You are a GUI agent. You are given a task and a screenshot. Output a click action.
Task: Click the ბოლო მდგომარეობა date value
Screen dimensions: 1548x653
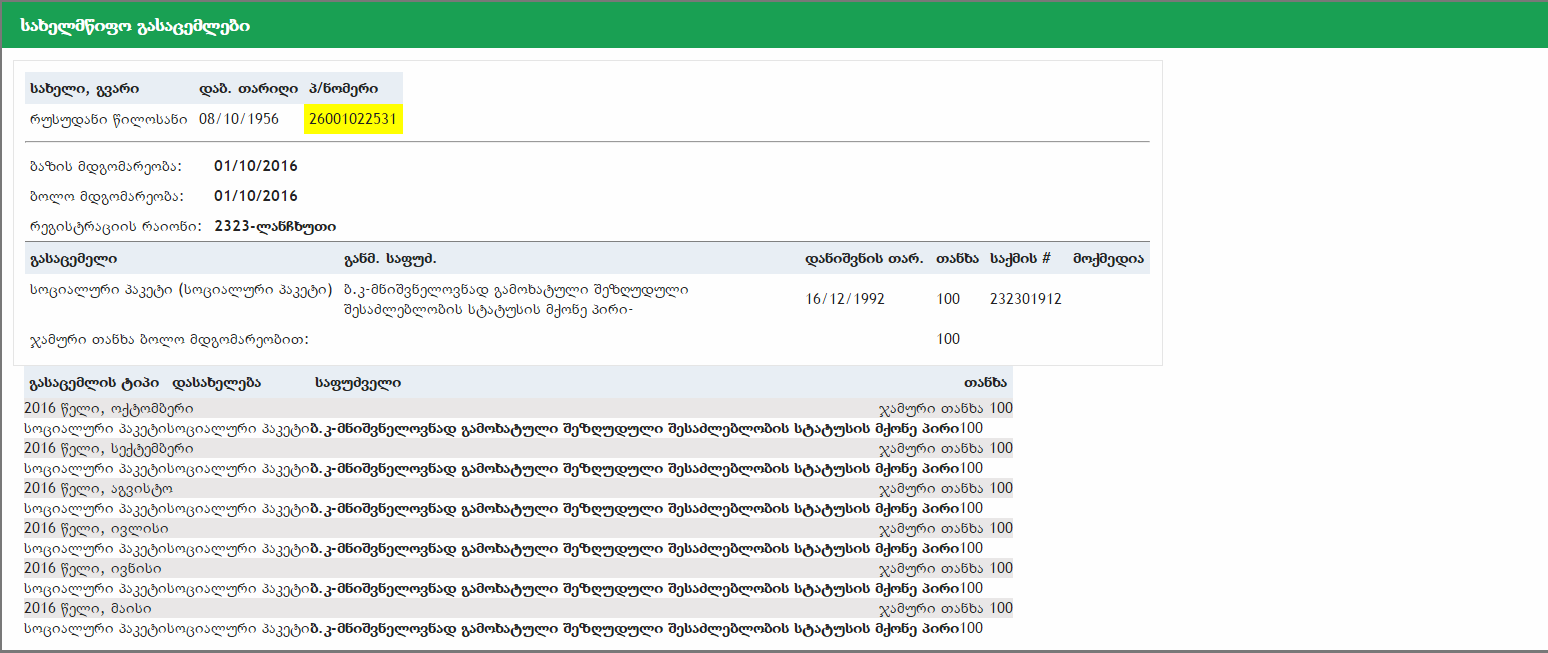coord(256,196)
